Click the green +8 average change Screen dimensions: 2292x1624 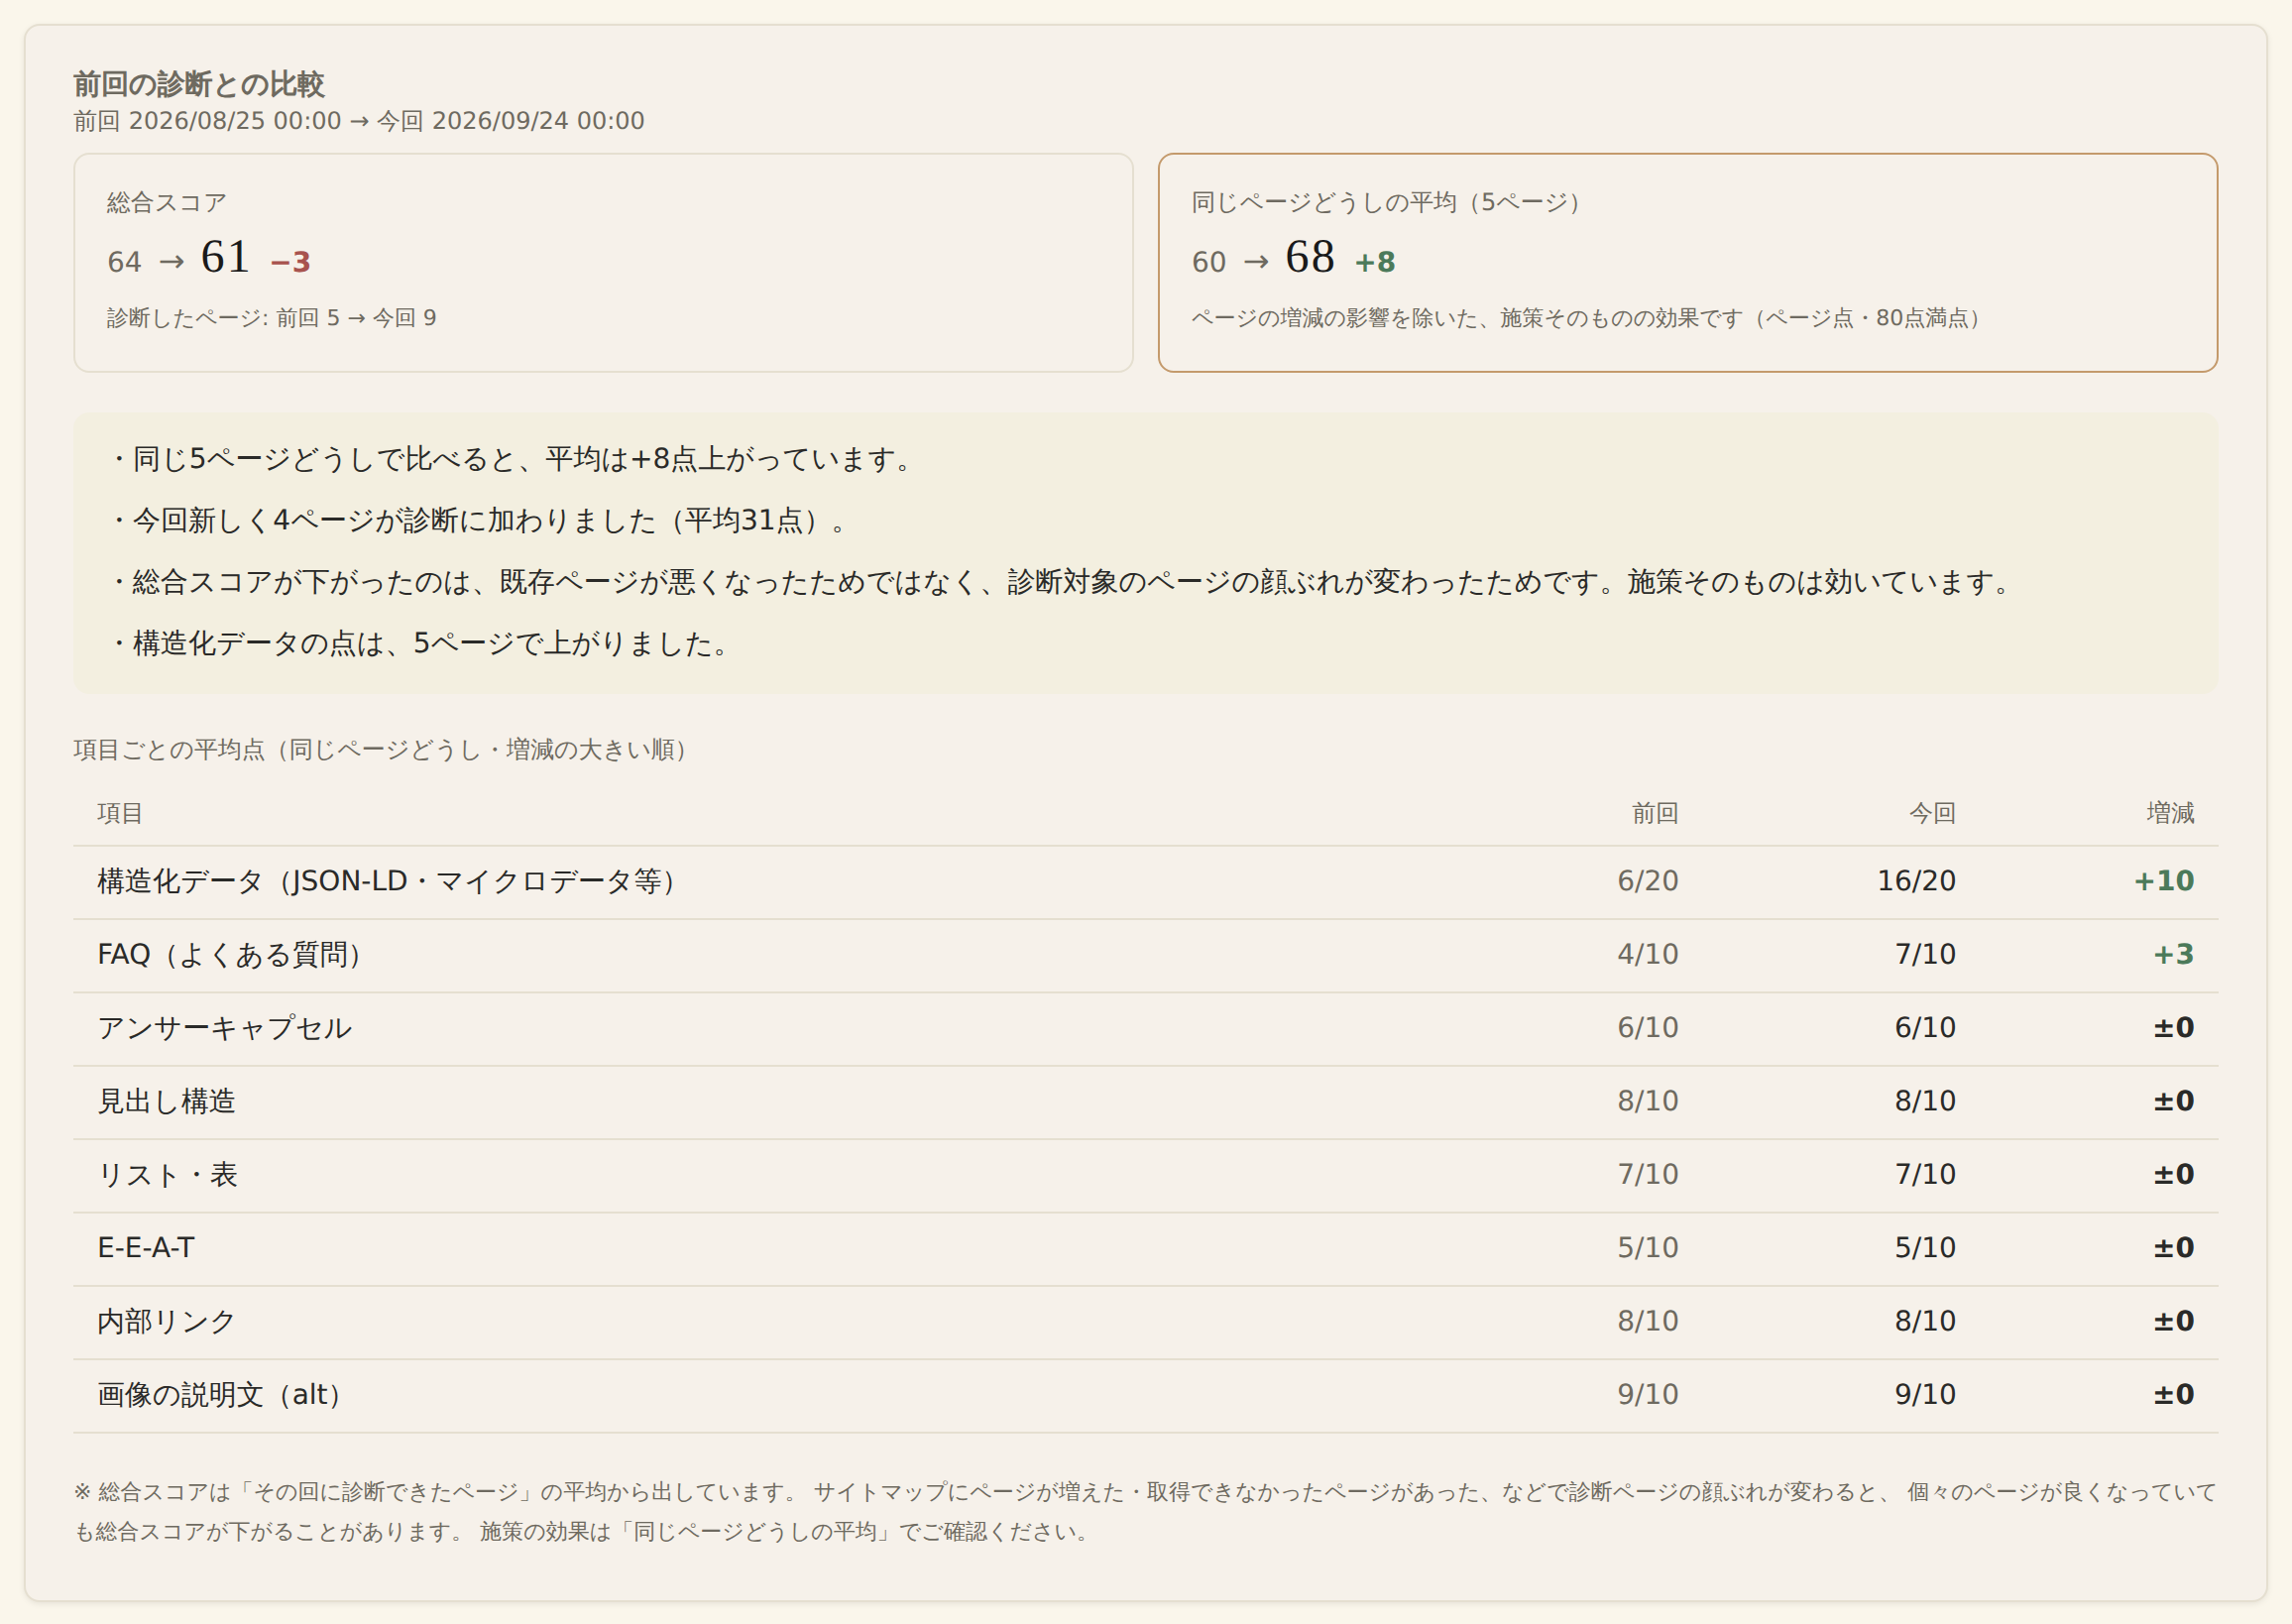pos(1375,262)
